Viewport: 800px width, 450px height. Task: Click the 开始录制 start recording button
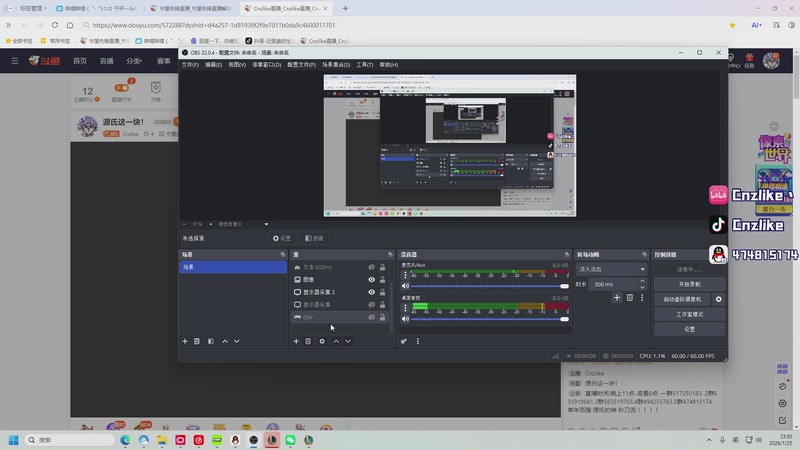click(x=689, y=284)
